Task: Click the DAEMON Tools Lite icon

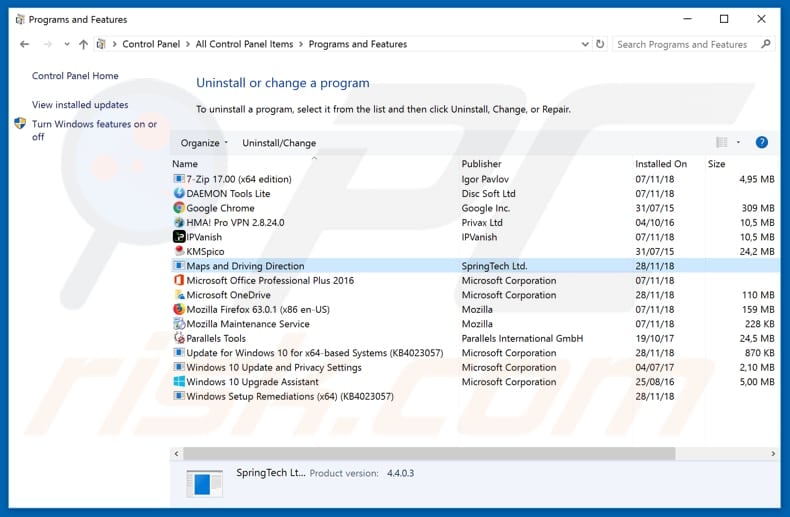Action: tap(179, 193)
